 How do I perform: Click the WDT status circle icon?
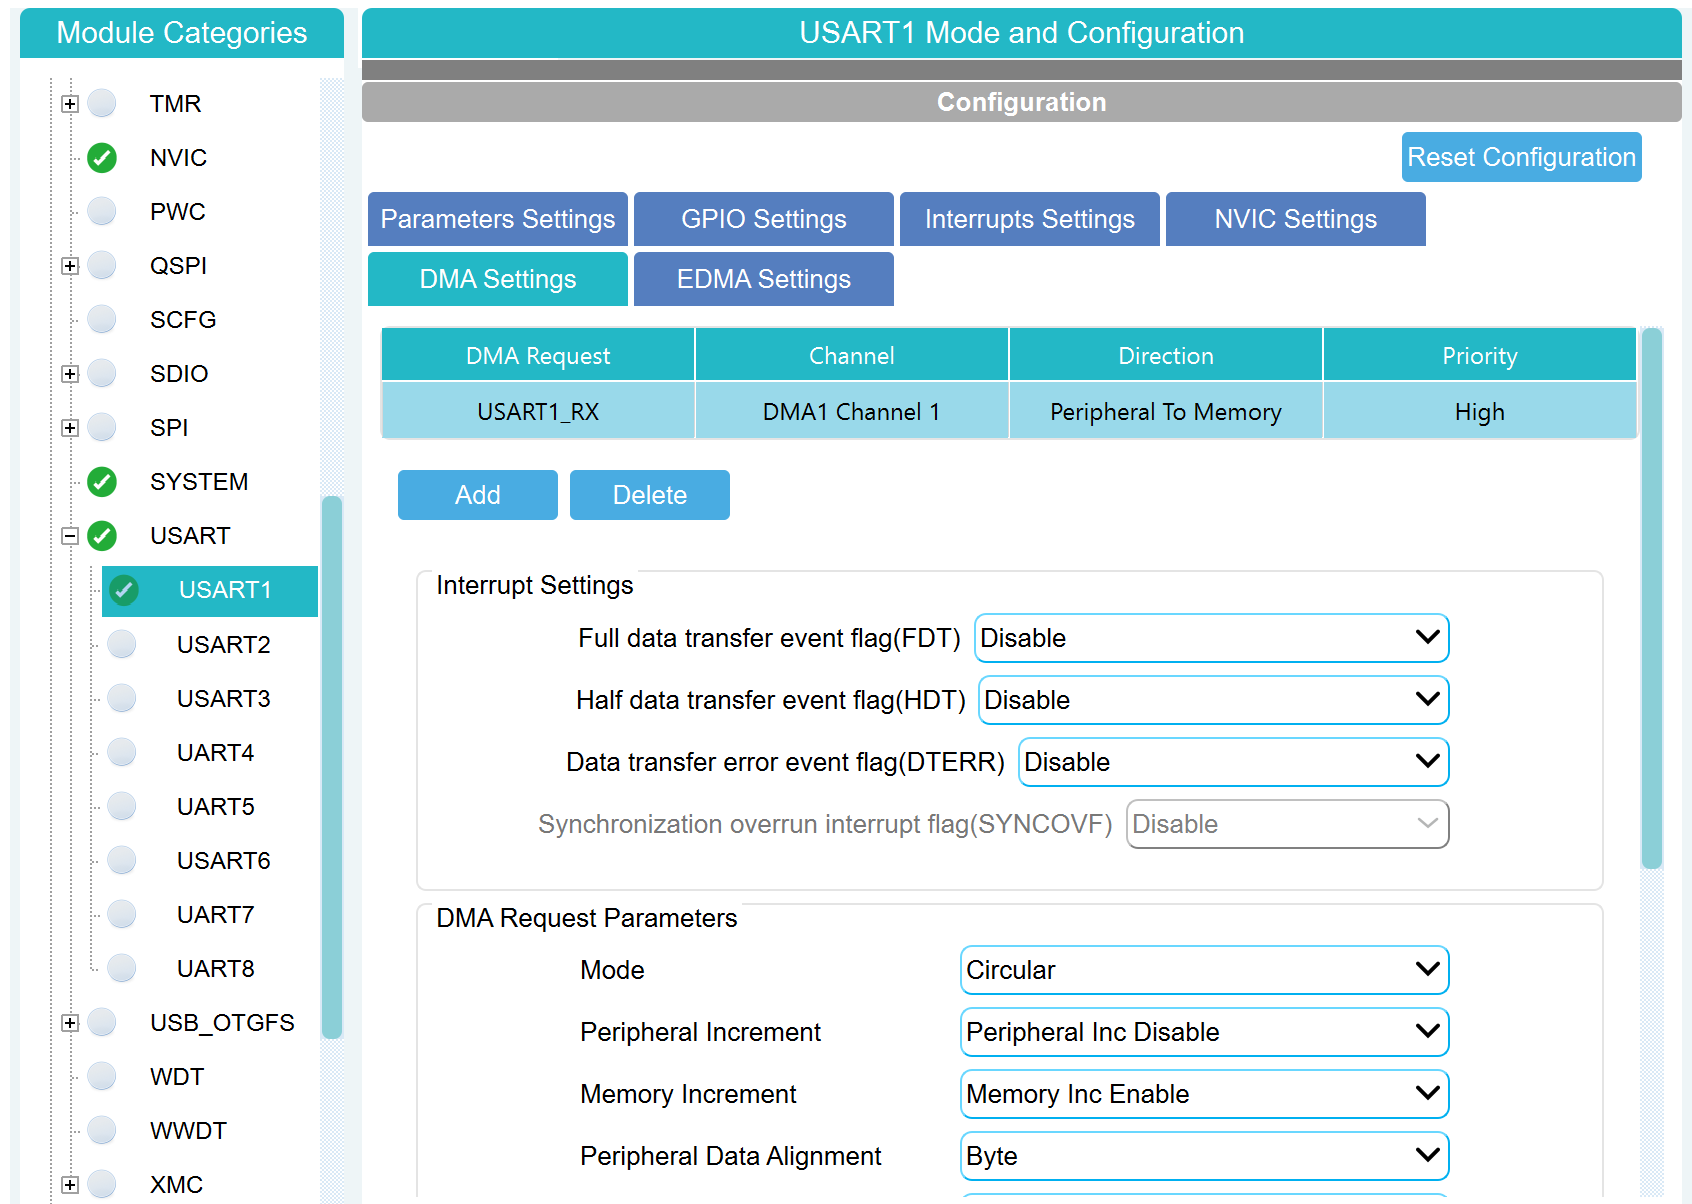click(x=102, y=1076)
